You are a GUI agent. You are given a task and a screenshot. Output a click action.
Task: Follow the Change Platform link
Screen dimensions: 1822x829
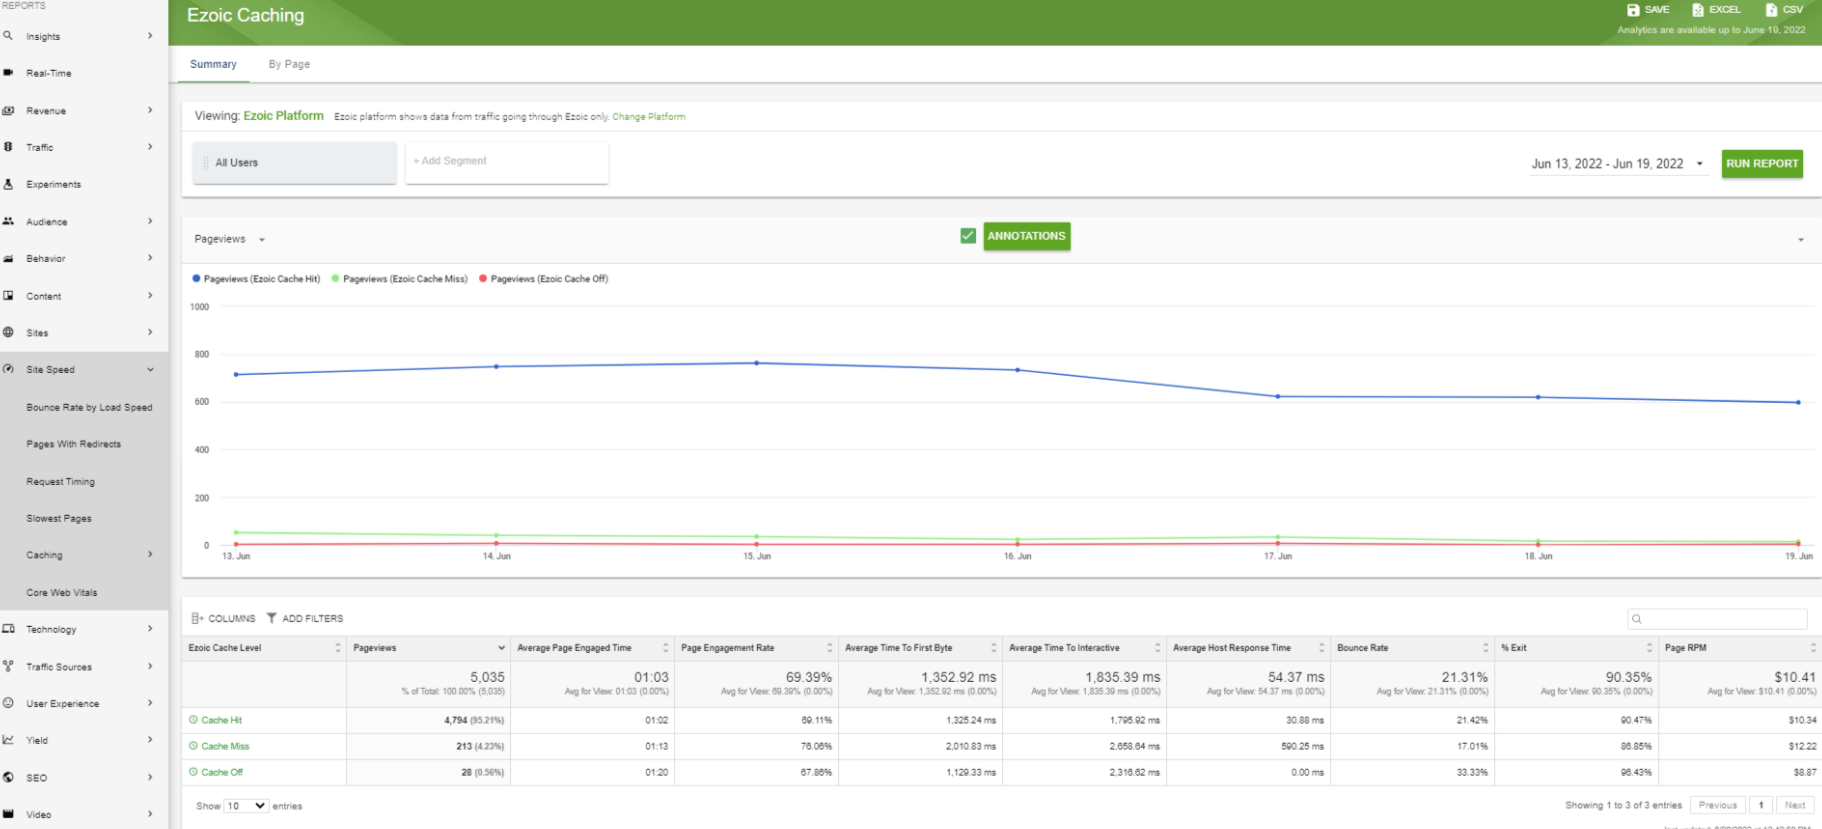coord(648,117)
